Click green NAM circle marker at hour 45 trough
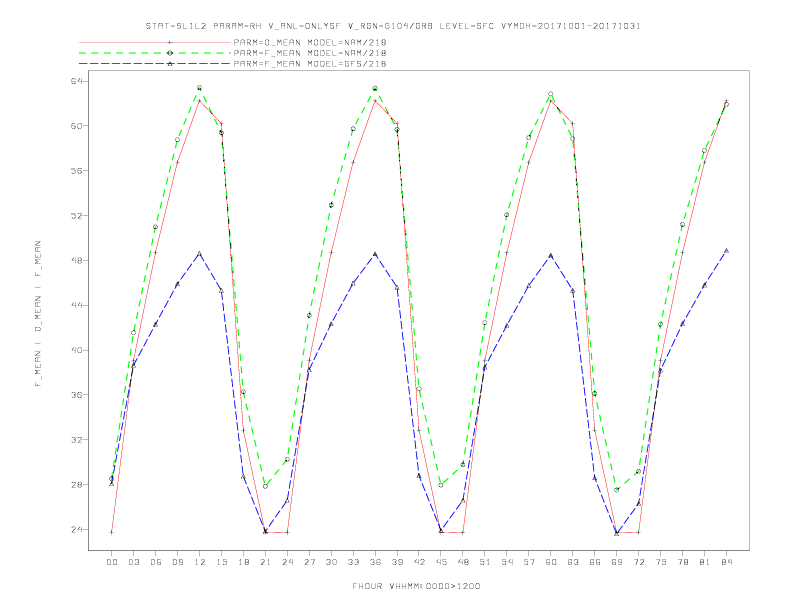 441,485
